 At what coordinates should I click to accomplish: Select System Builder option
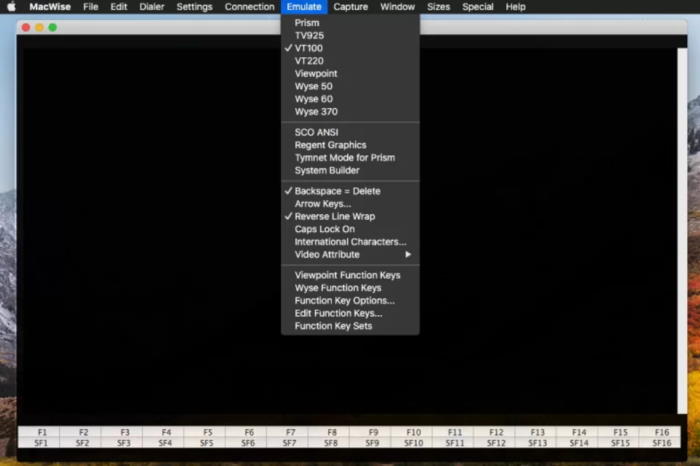[350, 171]
